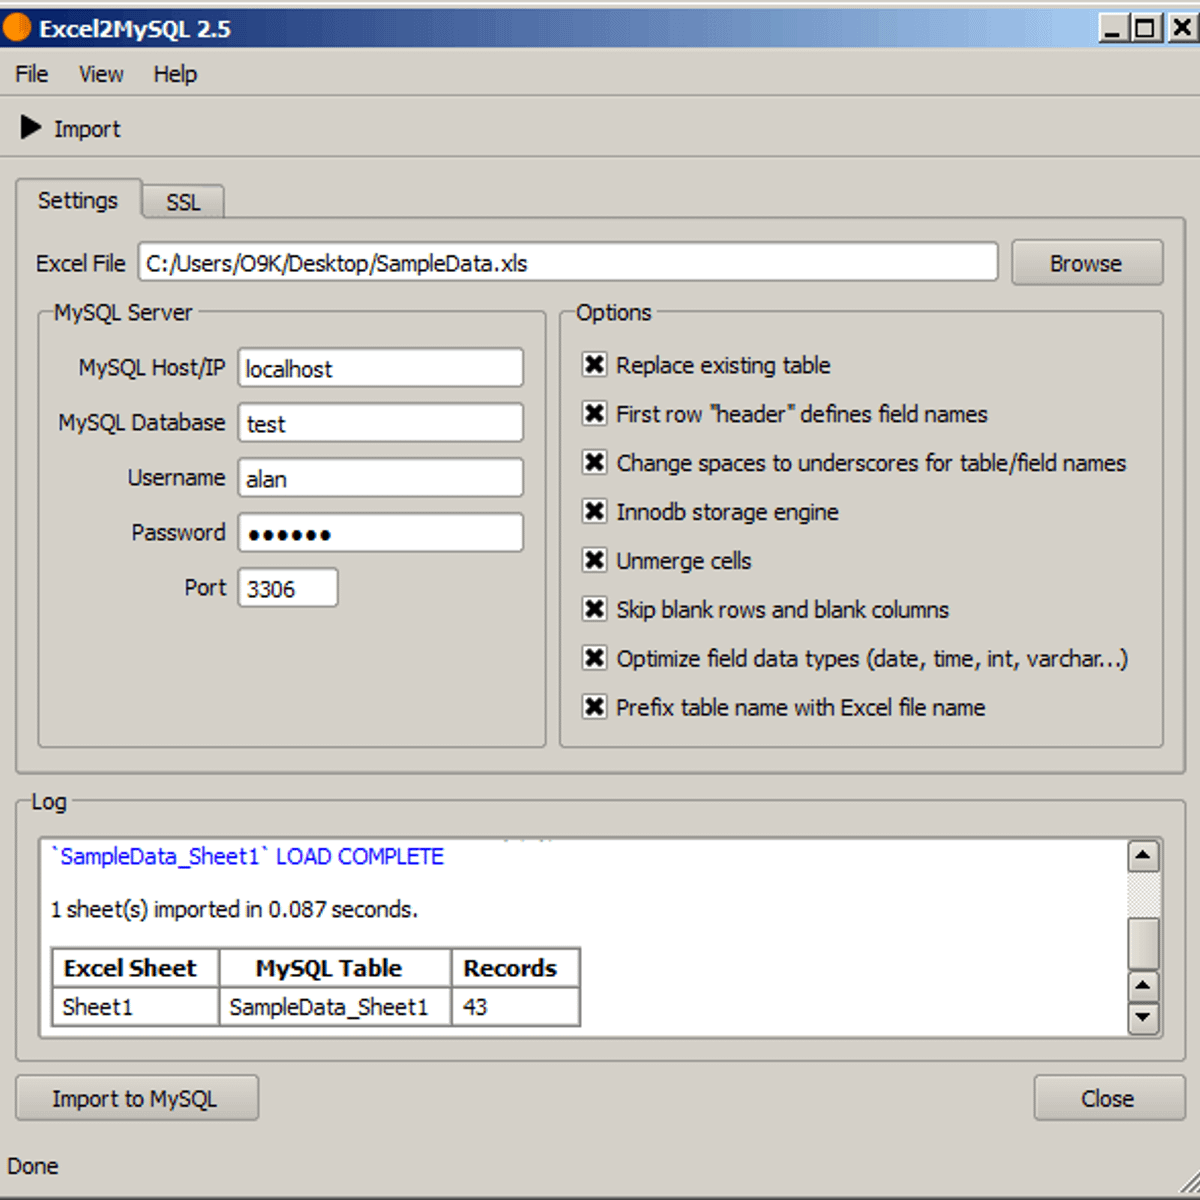Image resolution: width=1200 pixels, height=1200 pixels.
Task: Click the log scrollbar top up arrow
Action: (x=1143, y=856)
